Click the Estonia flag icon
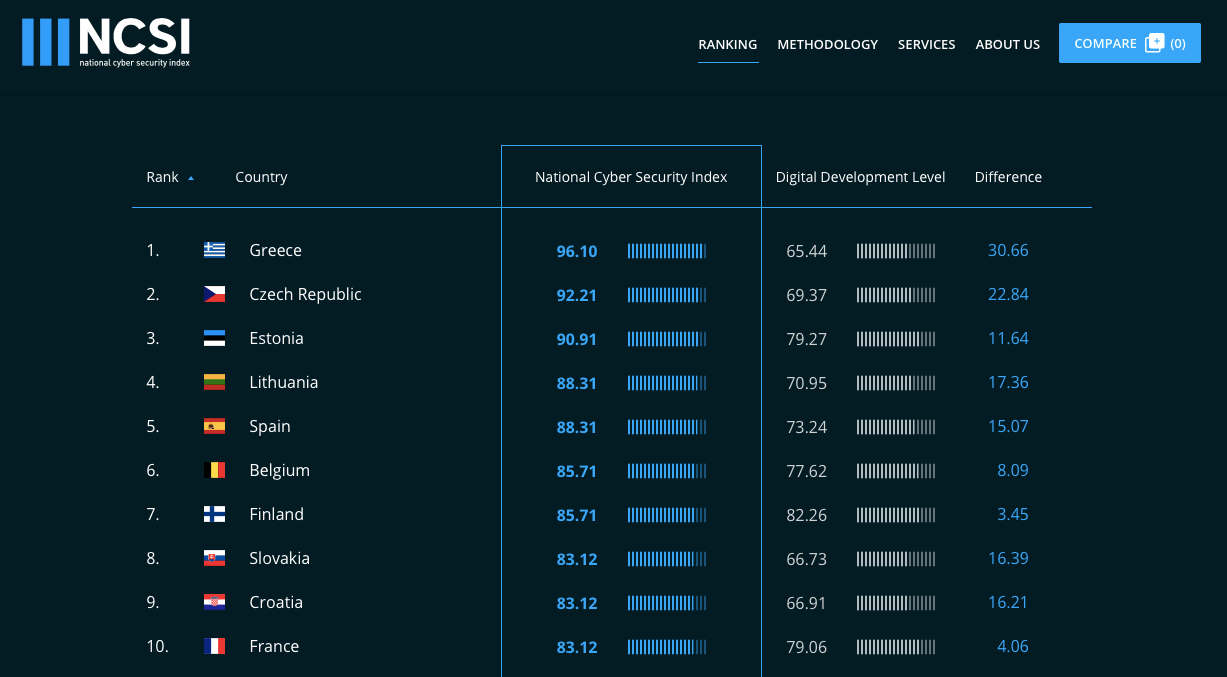The height and width of the screenshot is (677, 1227). tap(214, 338)
